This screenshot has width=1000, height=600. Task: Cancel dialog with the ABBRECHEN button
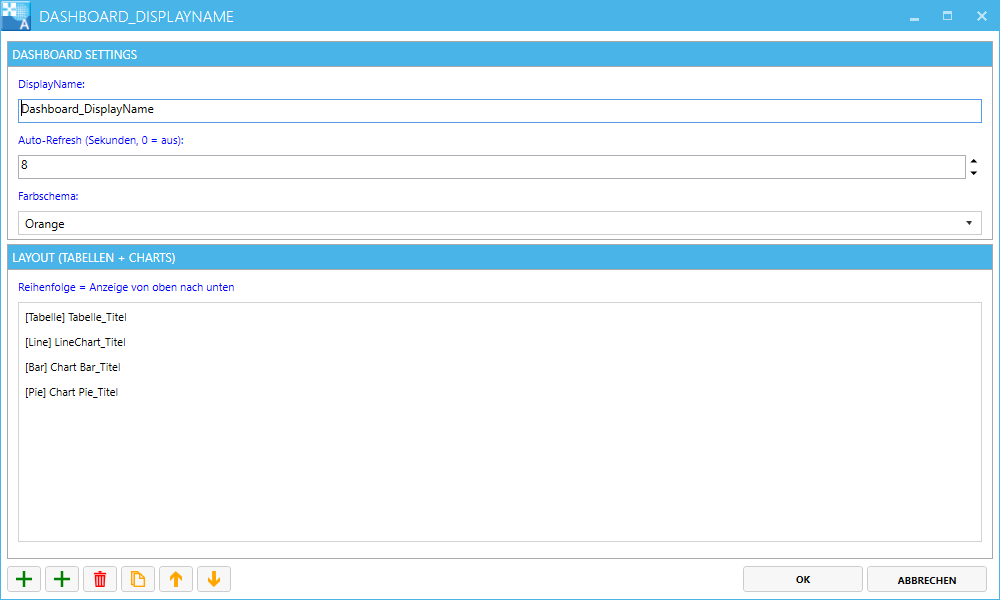[x=927, y=579]
